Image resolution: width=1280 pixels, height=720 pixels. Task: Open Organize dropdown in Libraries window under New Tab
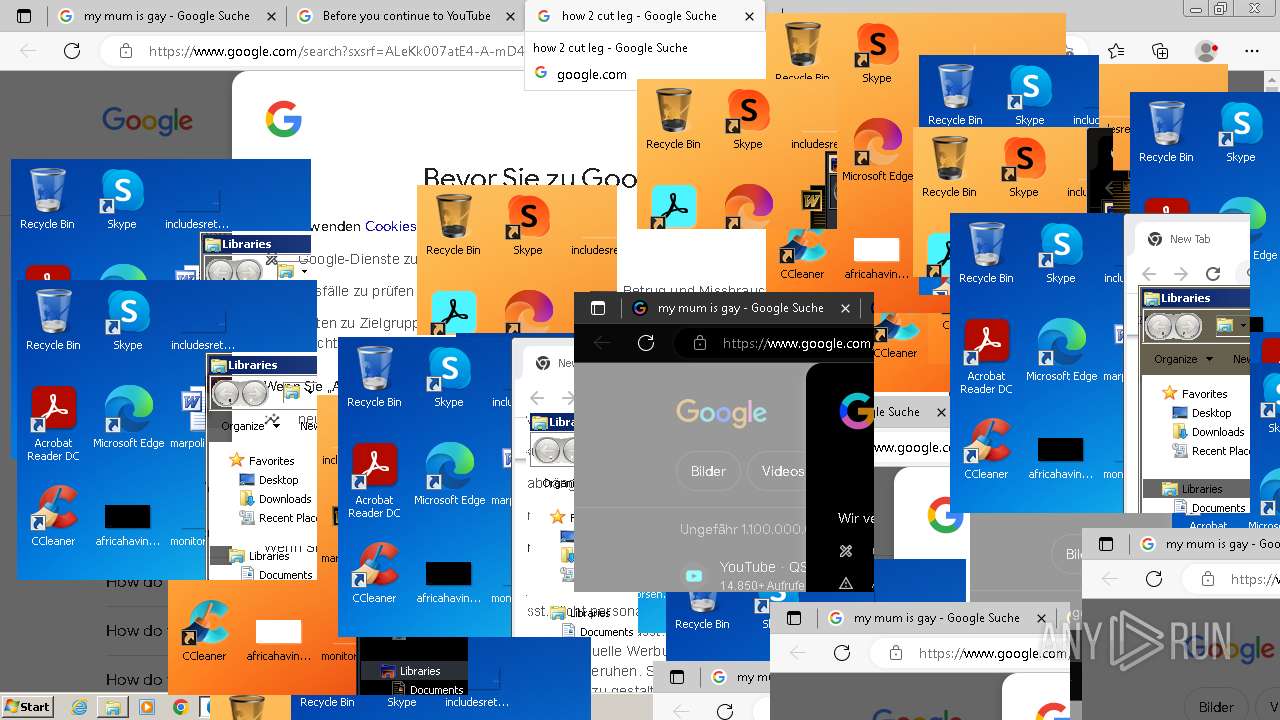(x=1183, y=359)
